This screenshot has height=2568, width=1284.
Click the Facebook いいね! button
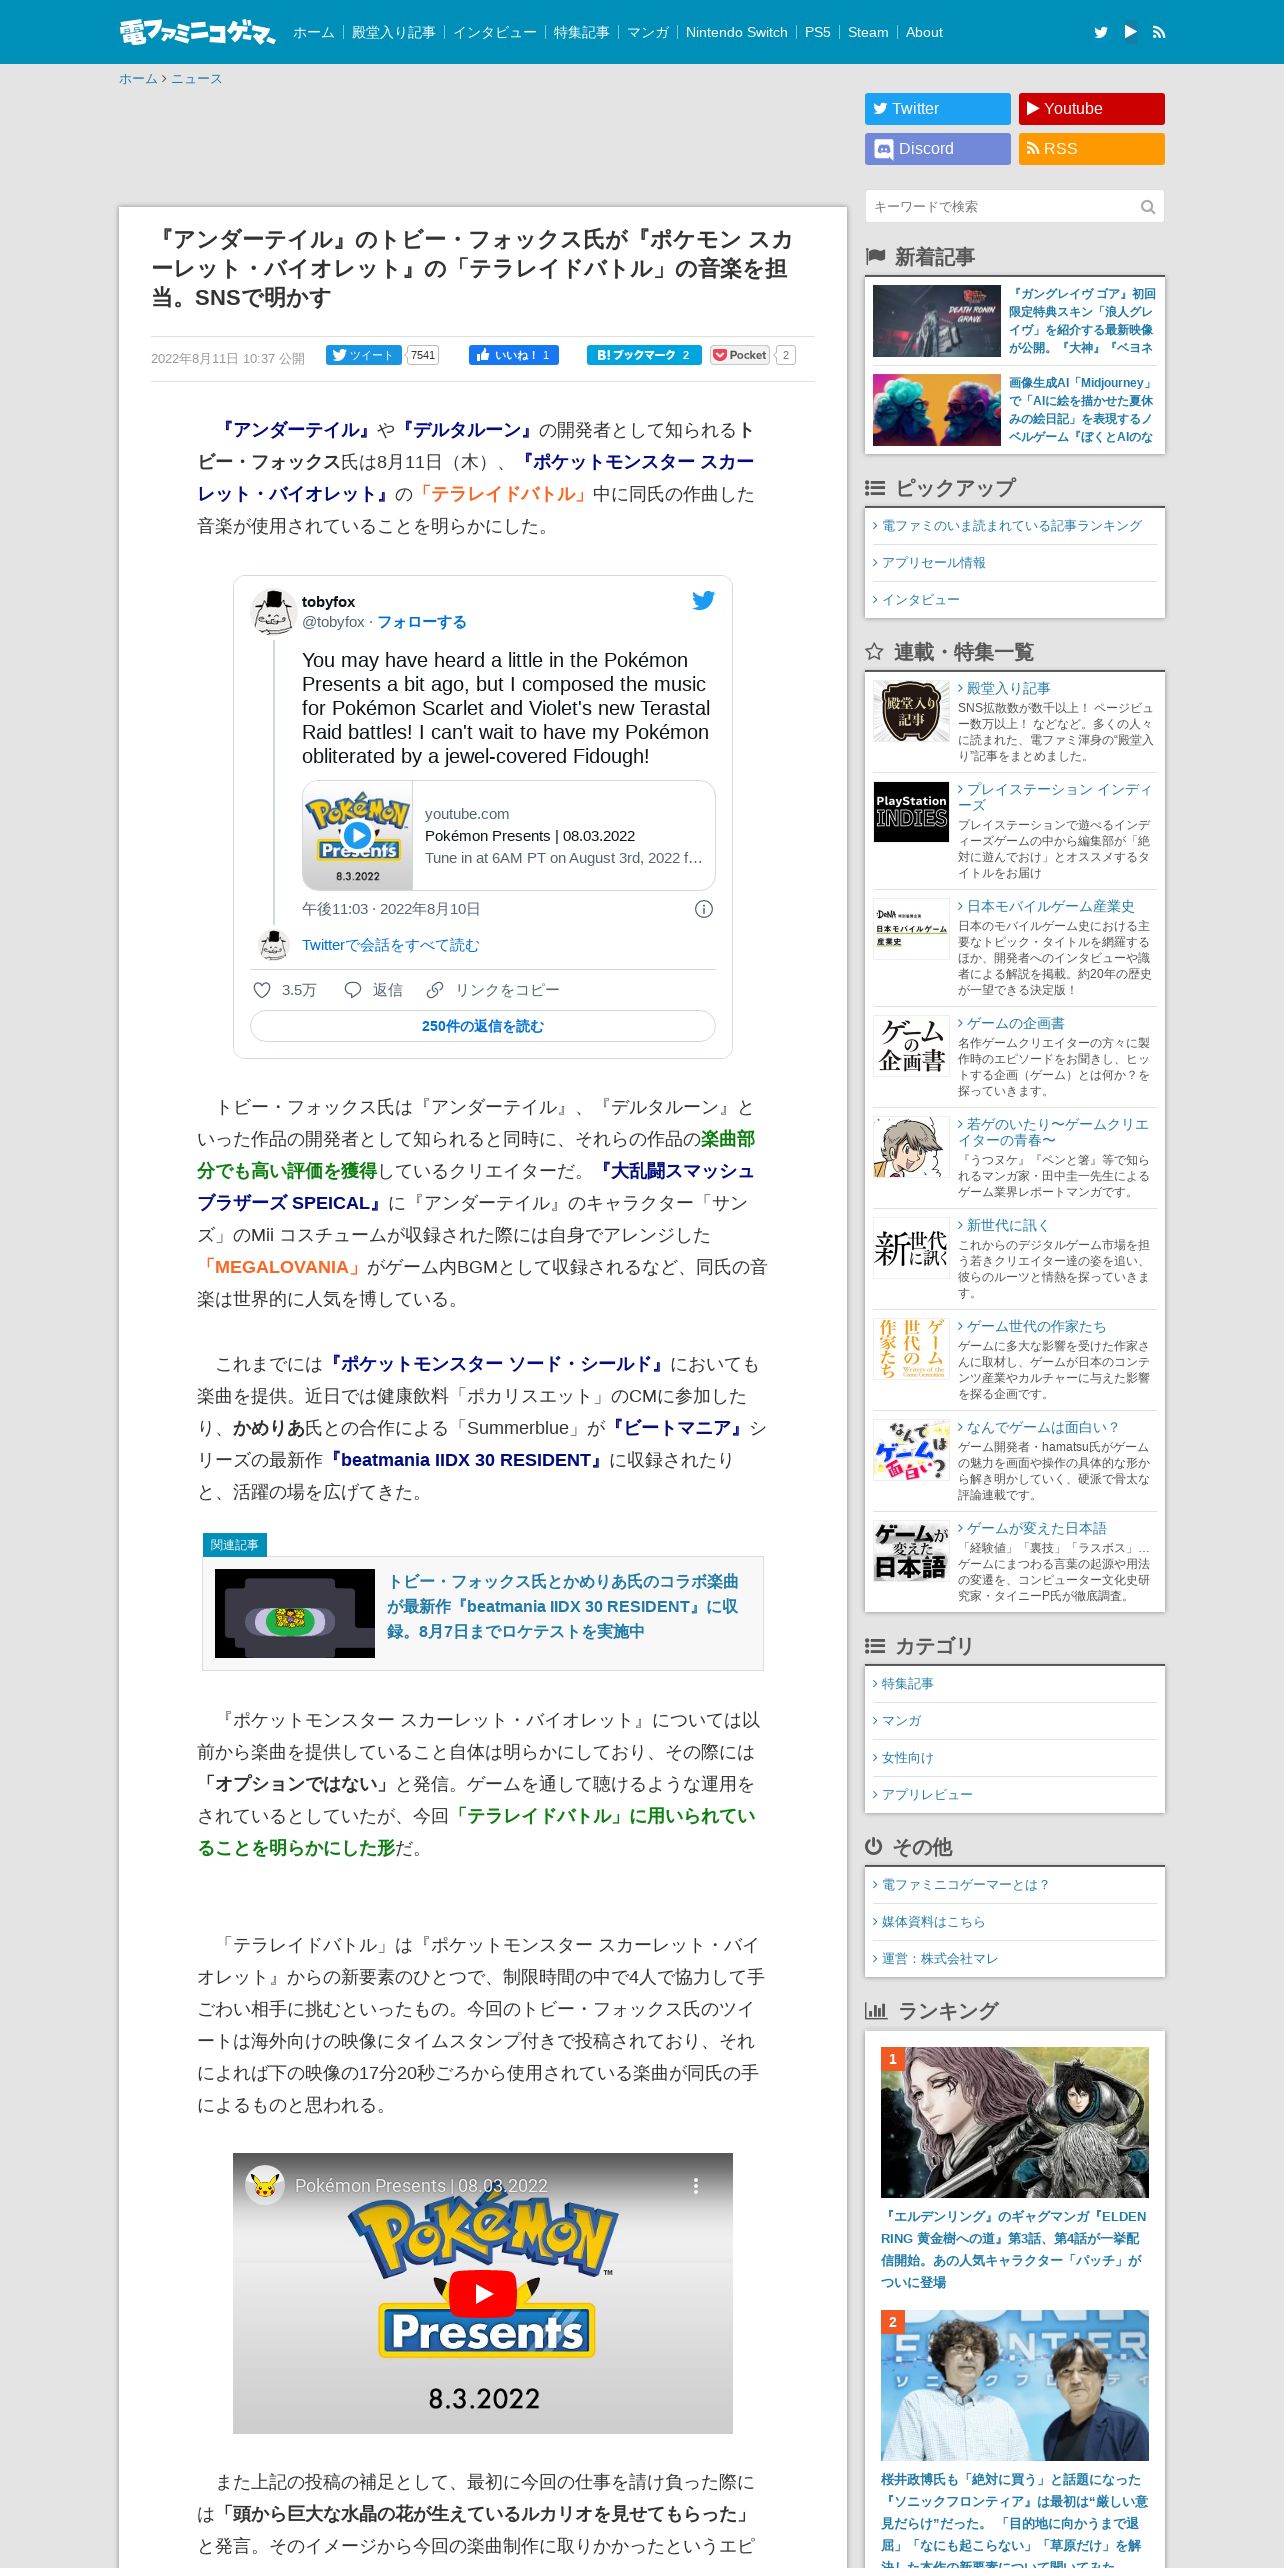point(514,355)
